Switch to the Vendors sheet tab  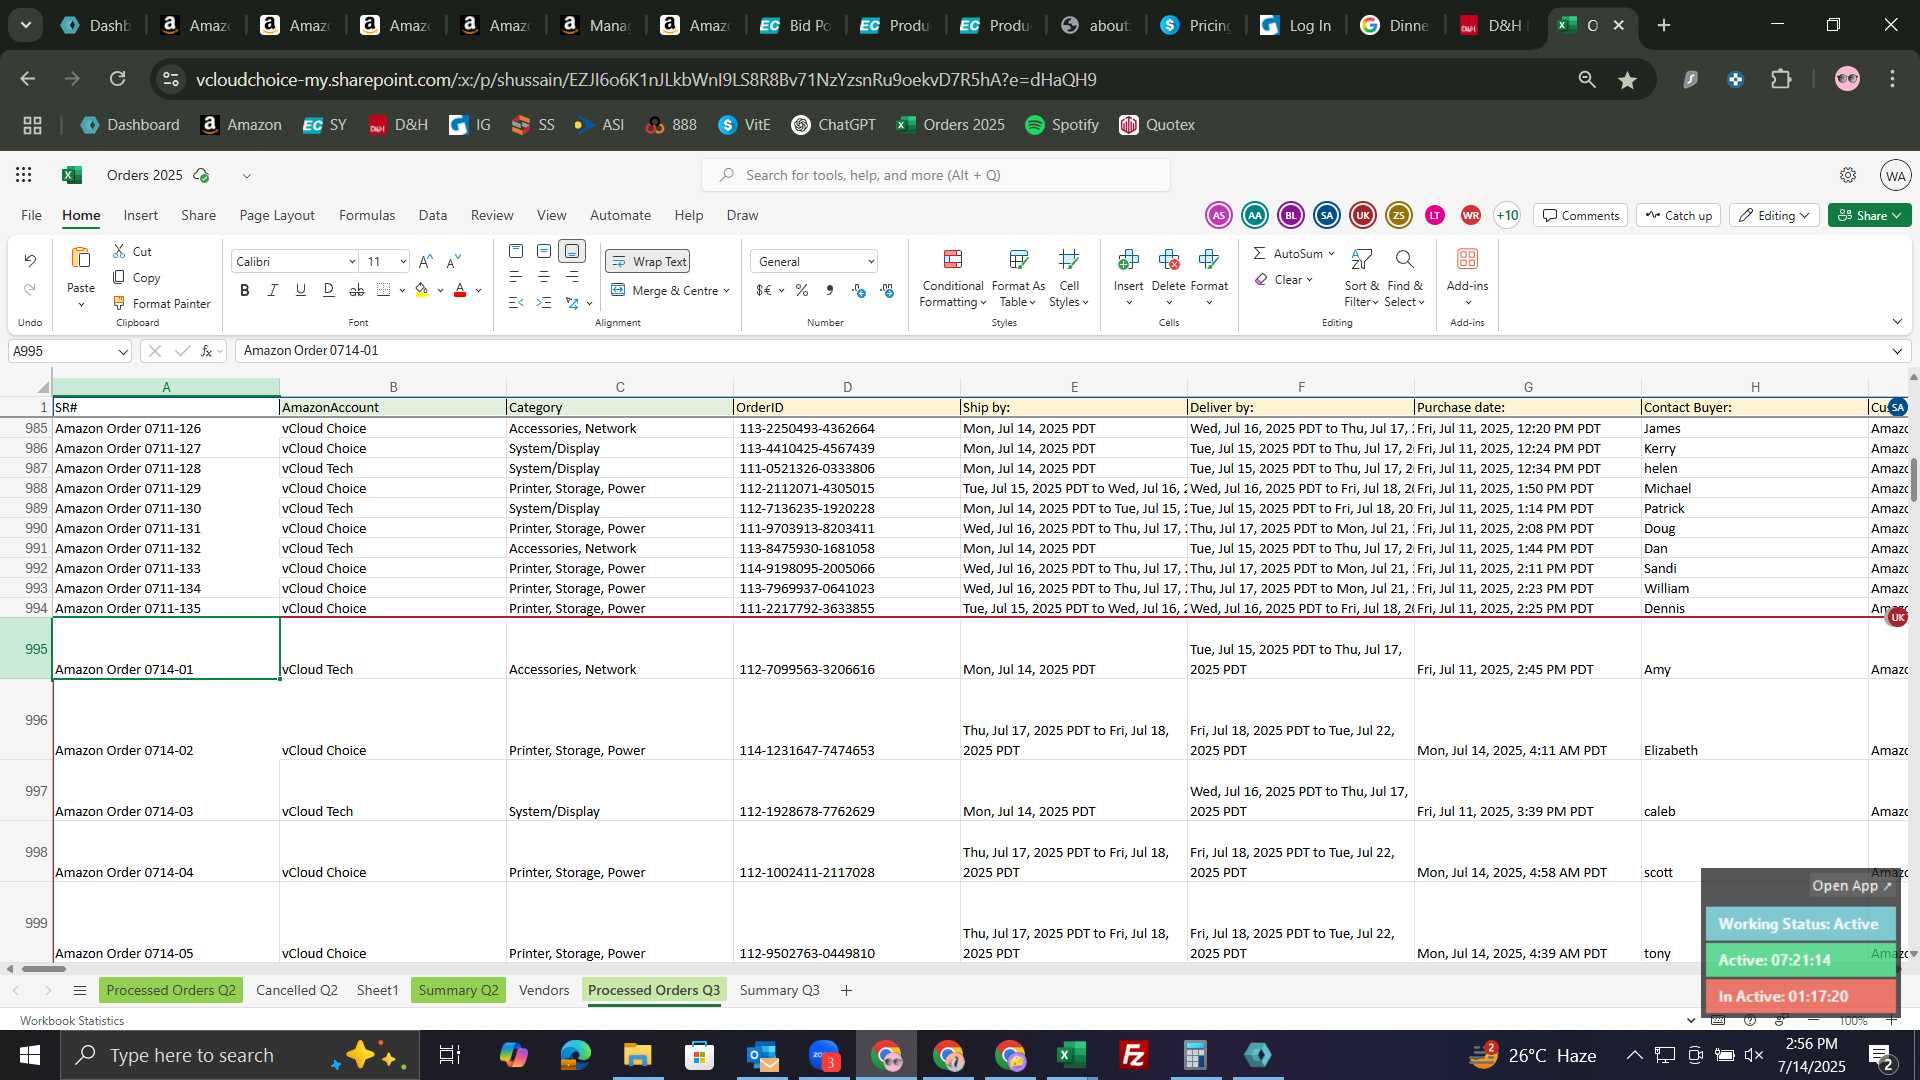tap(544, 990)
